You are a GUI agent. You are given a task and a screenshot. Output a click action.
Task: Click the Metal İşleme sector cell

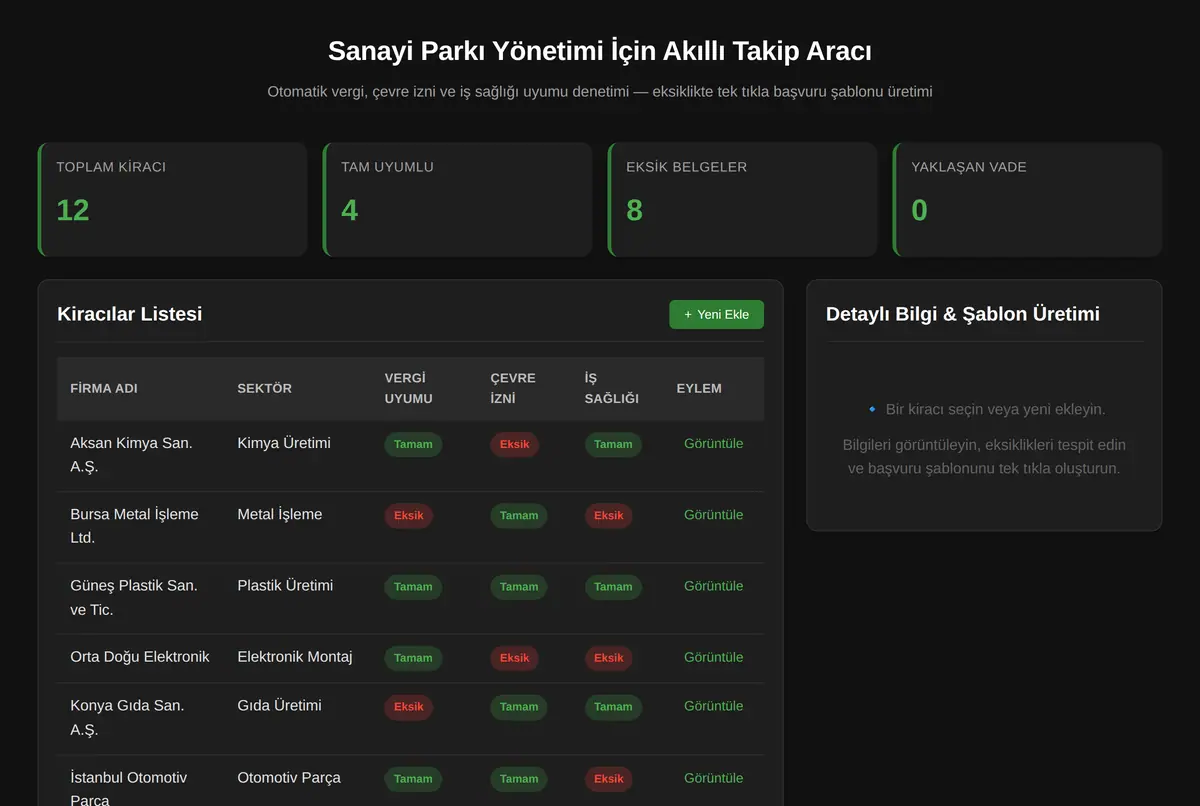(280, 514)
